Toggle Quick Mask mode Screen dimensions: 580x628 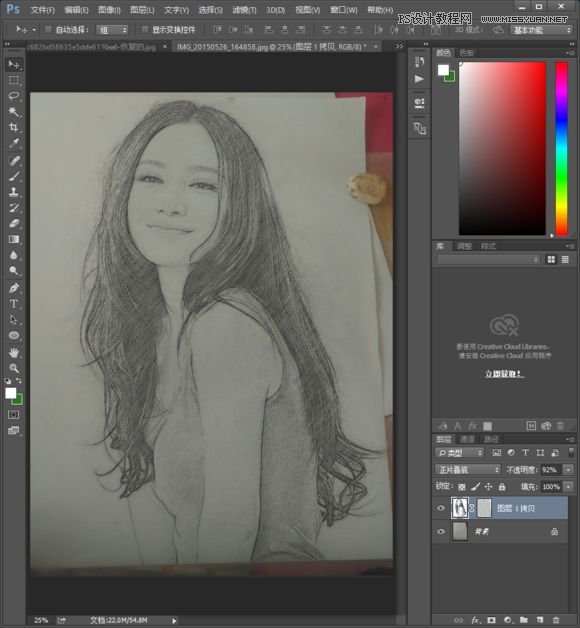(x=14, y=415)
